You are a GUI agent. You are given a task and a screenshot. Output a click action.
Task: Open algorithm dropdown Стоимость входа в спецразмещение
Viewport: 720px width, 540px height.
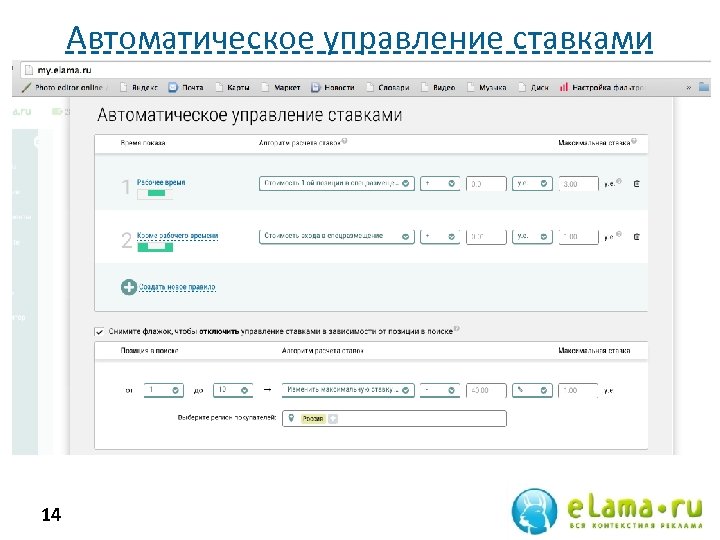337,236
